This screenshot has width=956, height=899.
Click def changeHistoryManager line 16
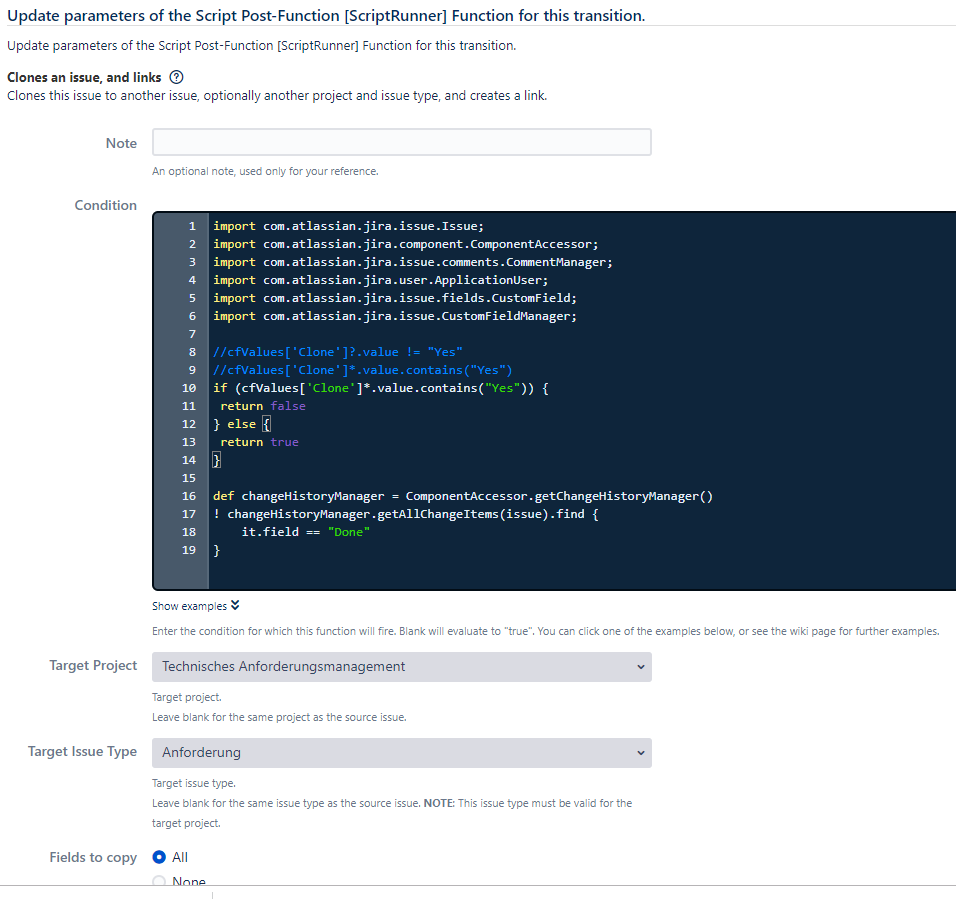(463, 496)
